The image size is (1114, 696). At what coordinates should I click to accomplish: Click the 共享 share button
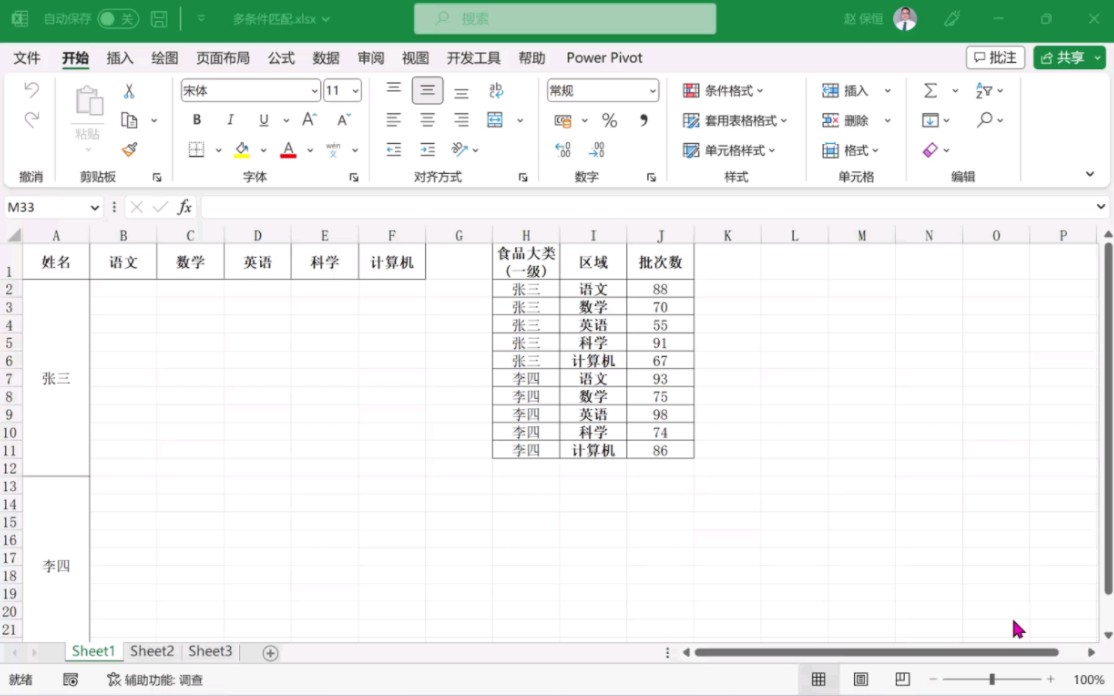[x=1069, y=57]
